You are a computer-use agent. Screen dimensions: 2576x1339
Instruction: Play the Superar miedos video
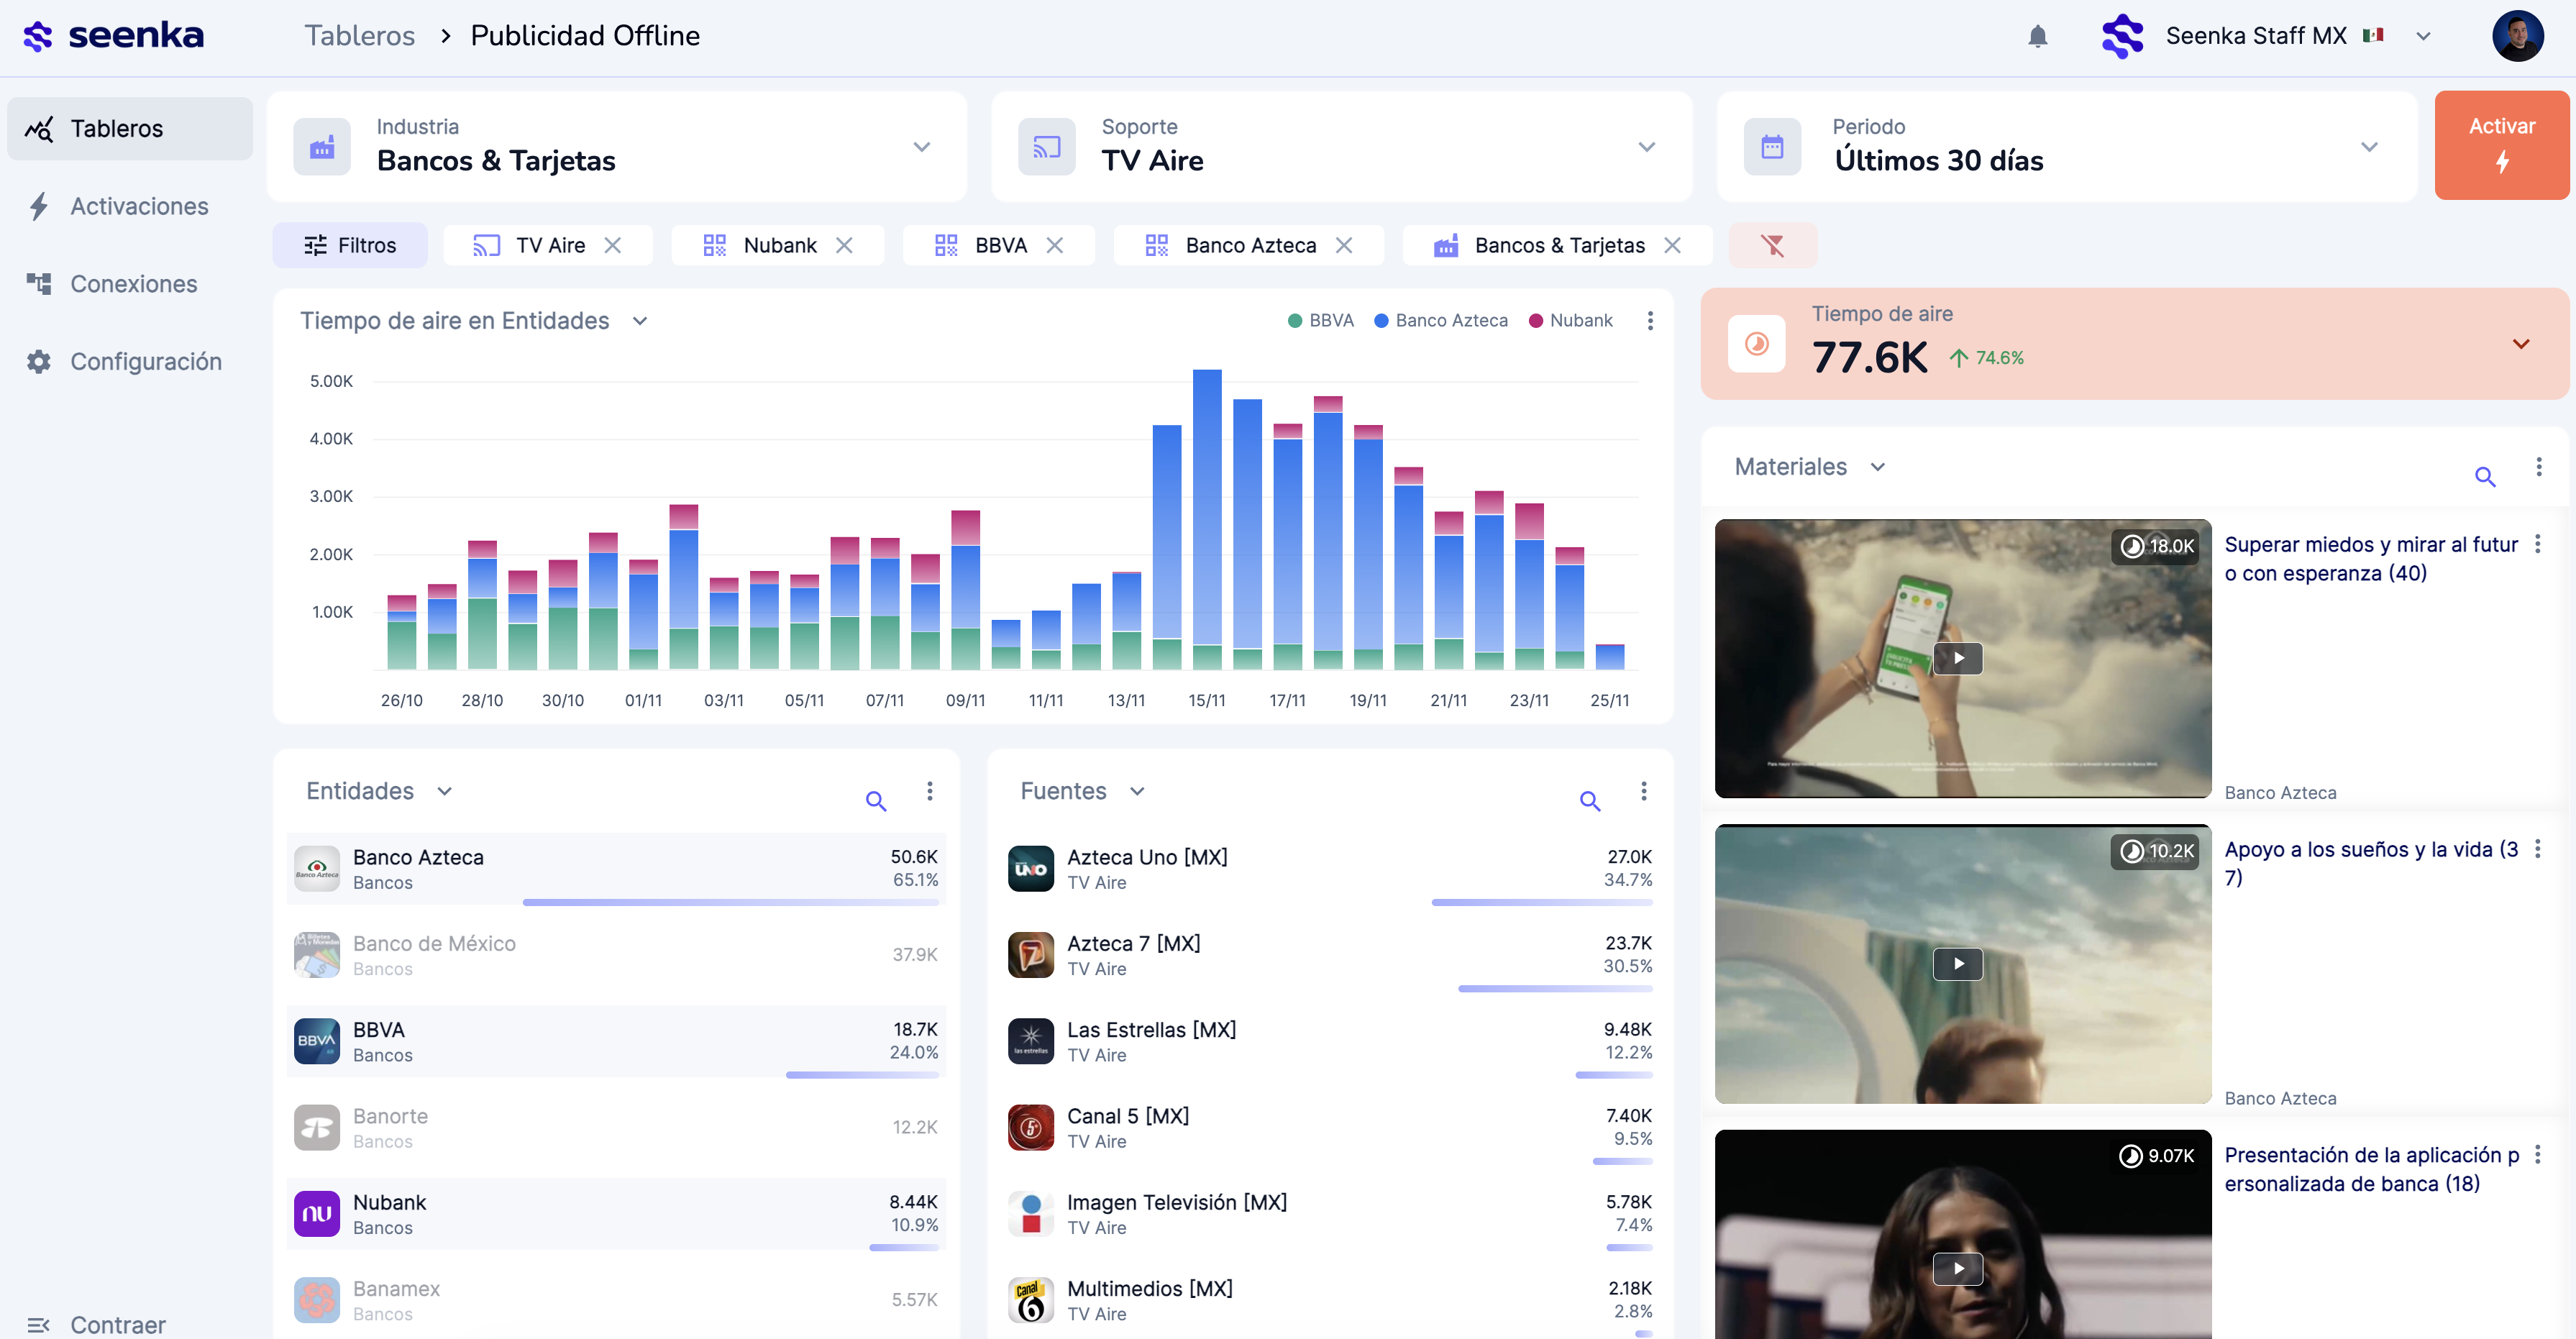1957,658
